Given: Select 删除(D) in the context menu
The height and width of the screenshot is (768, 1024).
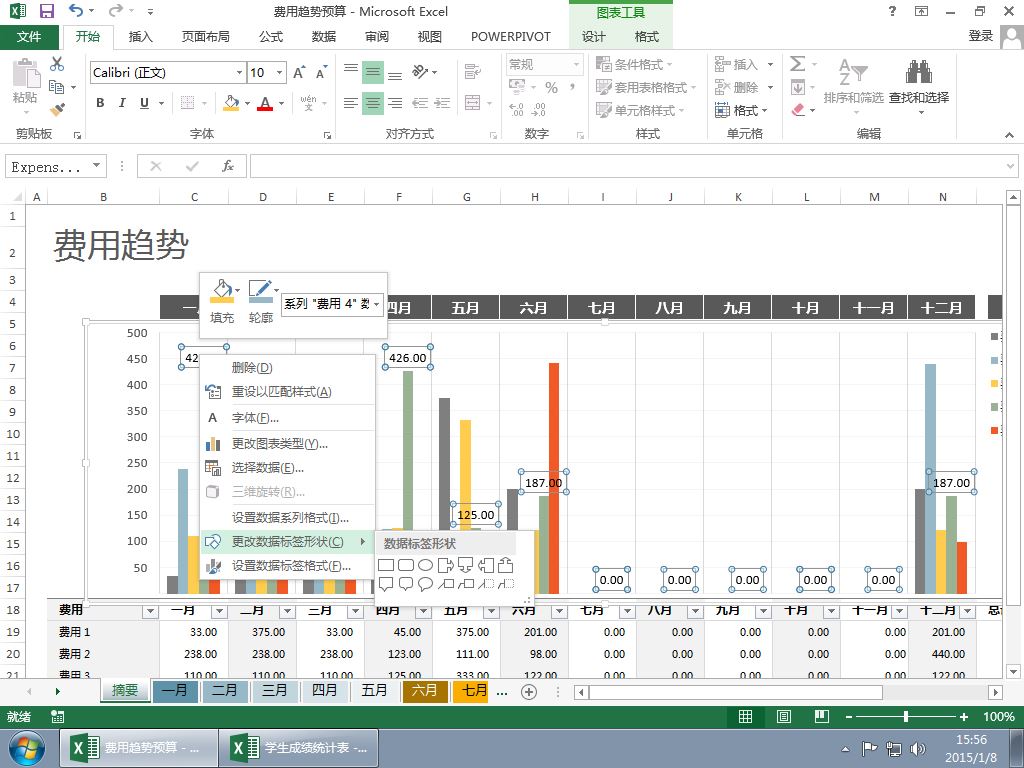Looking at the screenshot, I should pyautogui.click(x=287, y=368).
